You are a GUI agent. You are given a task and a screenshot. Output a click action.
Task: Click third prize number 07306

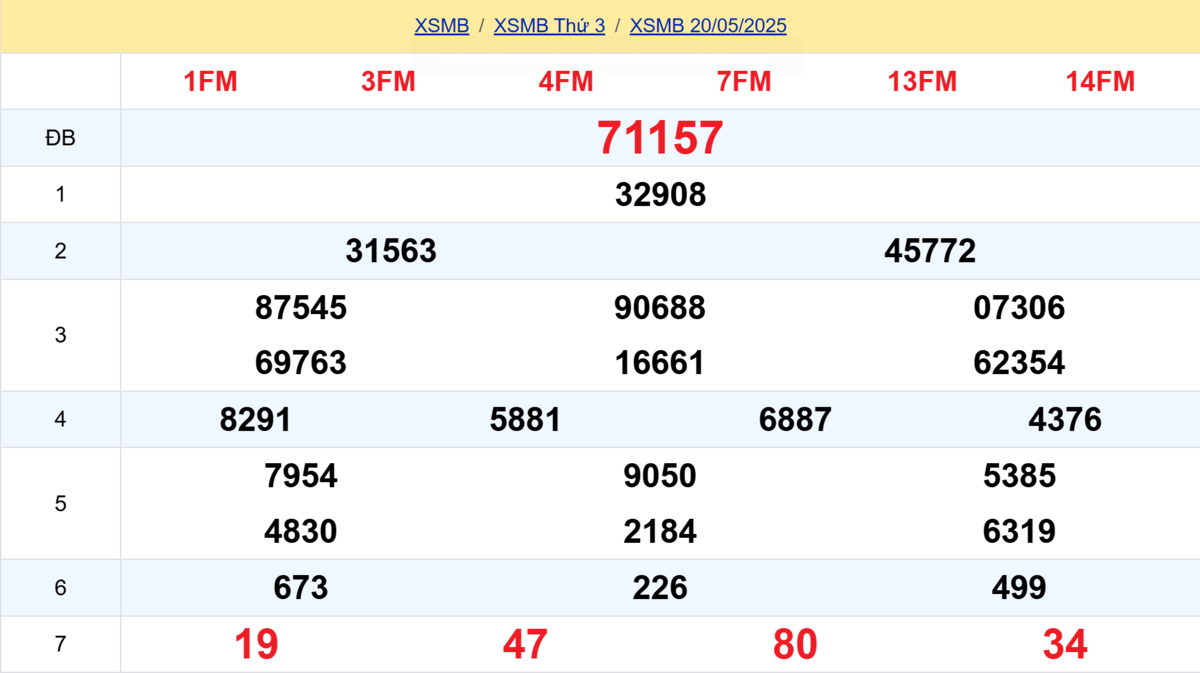pos(1019,308)
